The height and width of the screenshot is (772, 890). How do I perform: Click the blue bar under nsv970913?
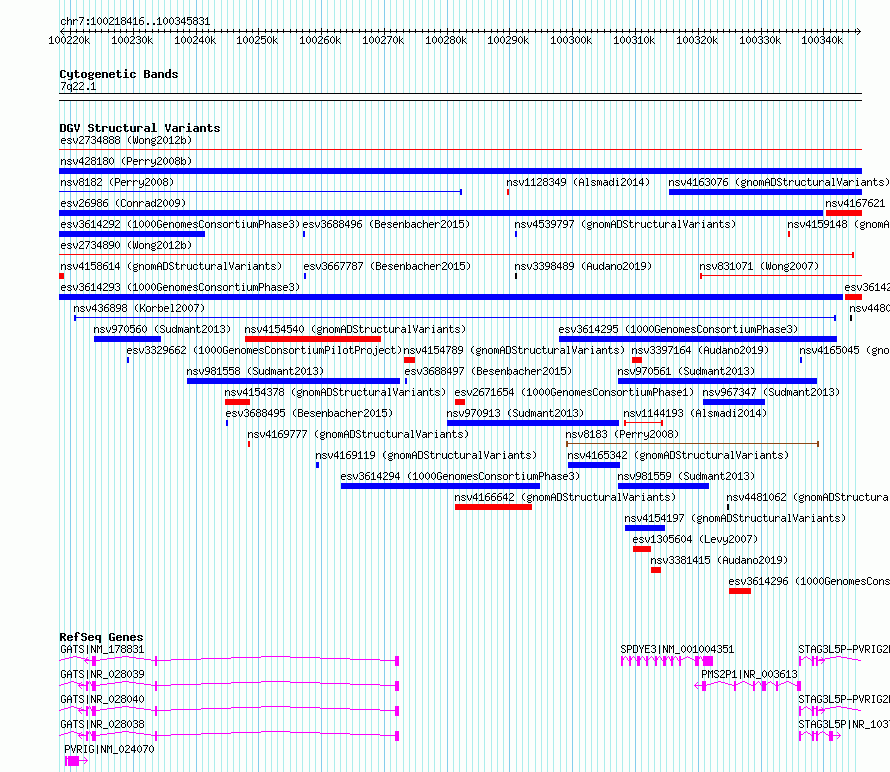532,423
